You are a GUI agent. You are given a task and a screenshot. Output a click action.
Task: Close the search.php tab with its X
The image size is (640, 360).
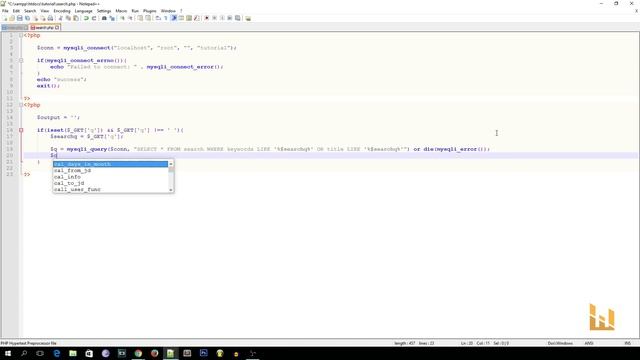57,28
